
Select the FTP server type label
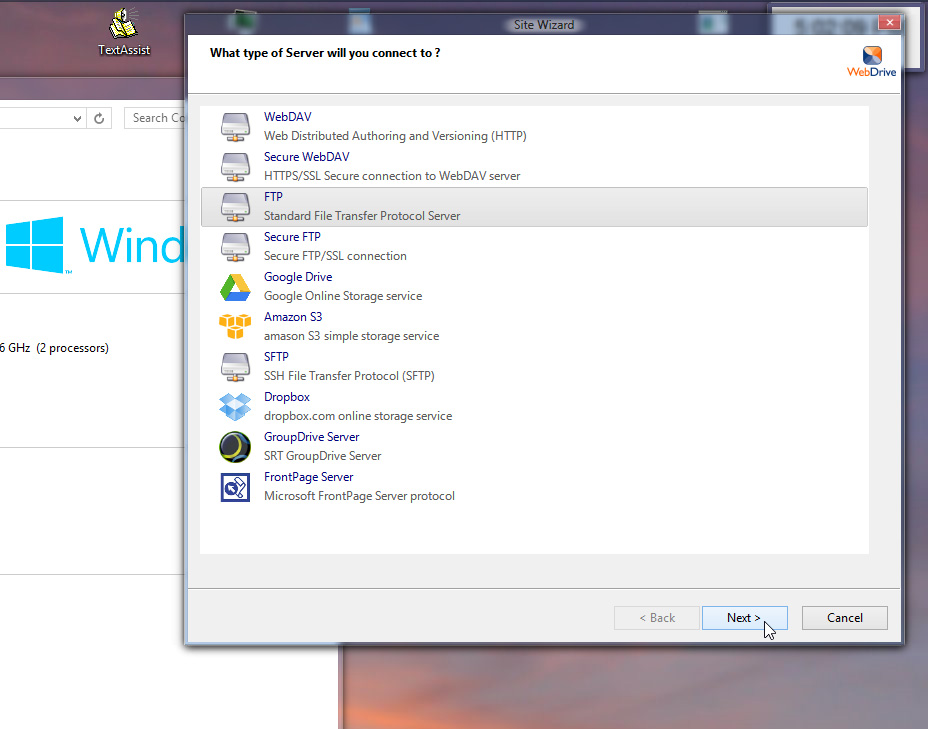(x=273, y=196)
